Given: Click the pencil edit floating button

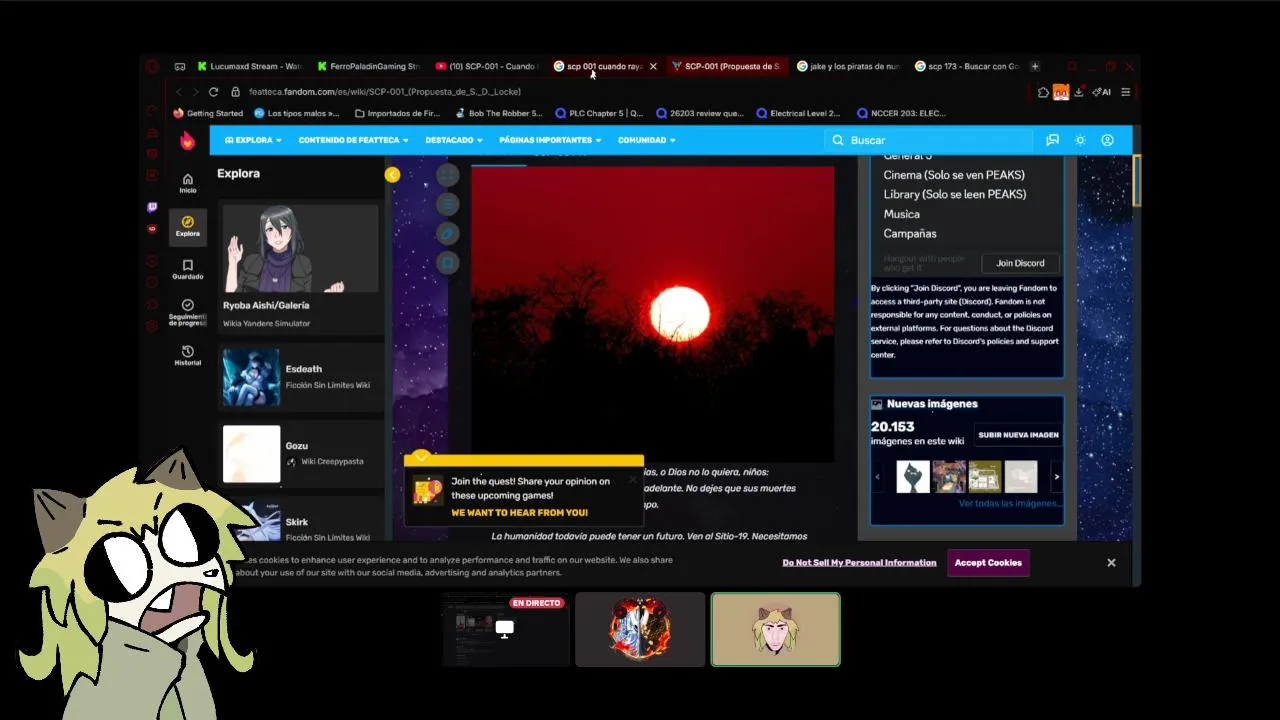Looking at the screenshot, I should coord(447,233).
